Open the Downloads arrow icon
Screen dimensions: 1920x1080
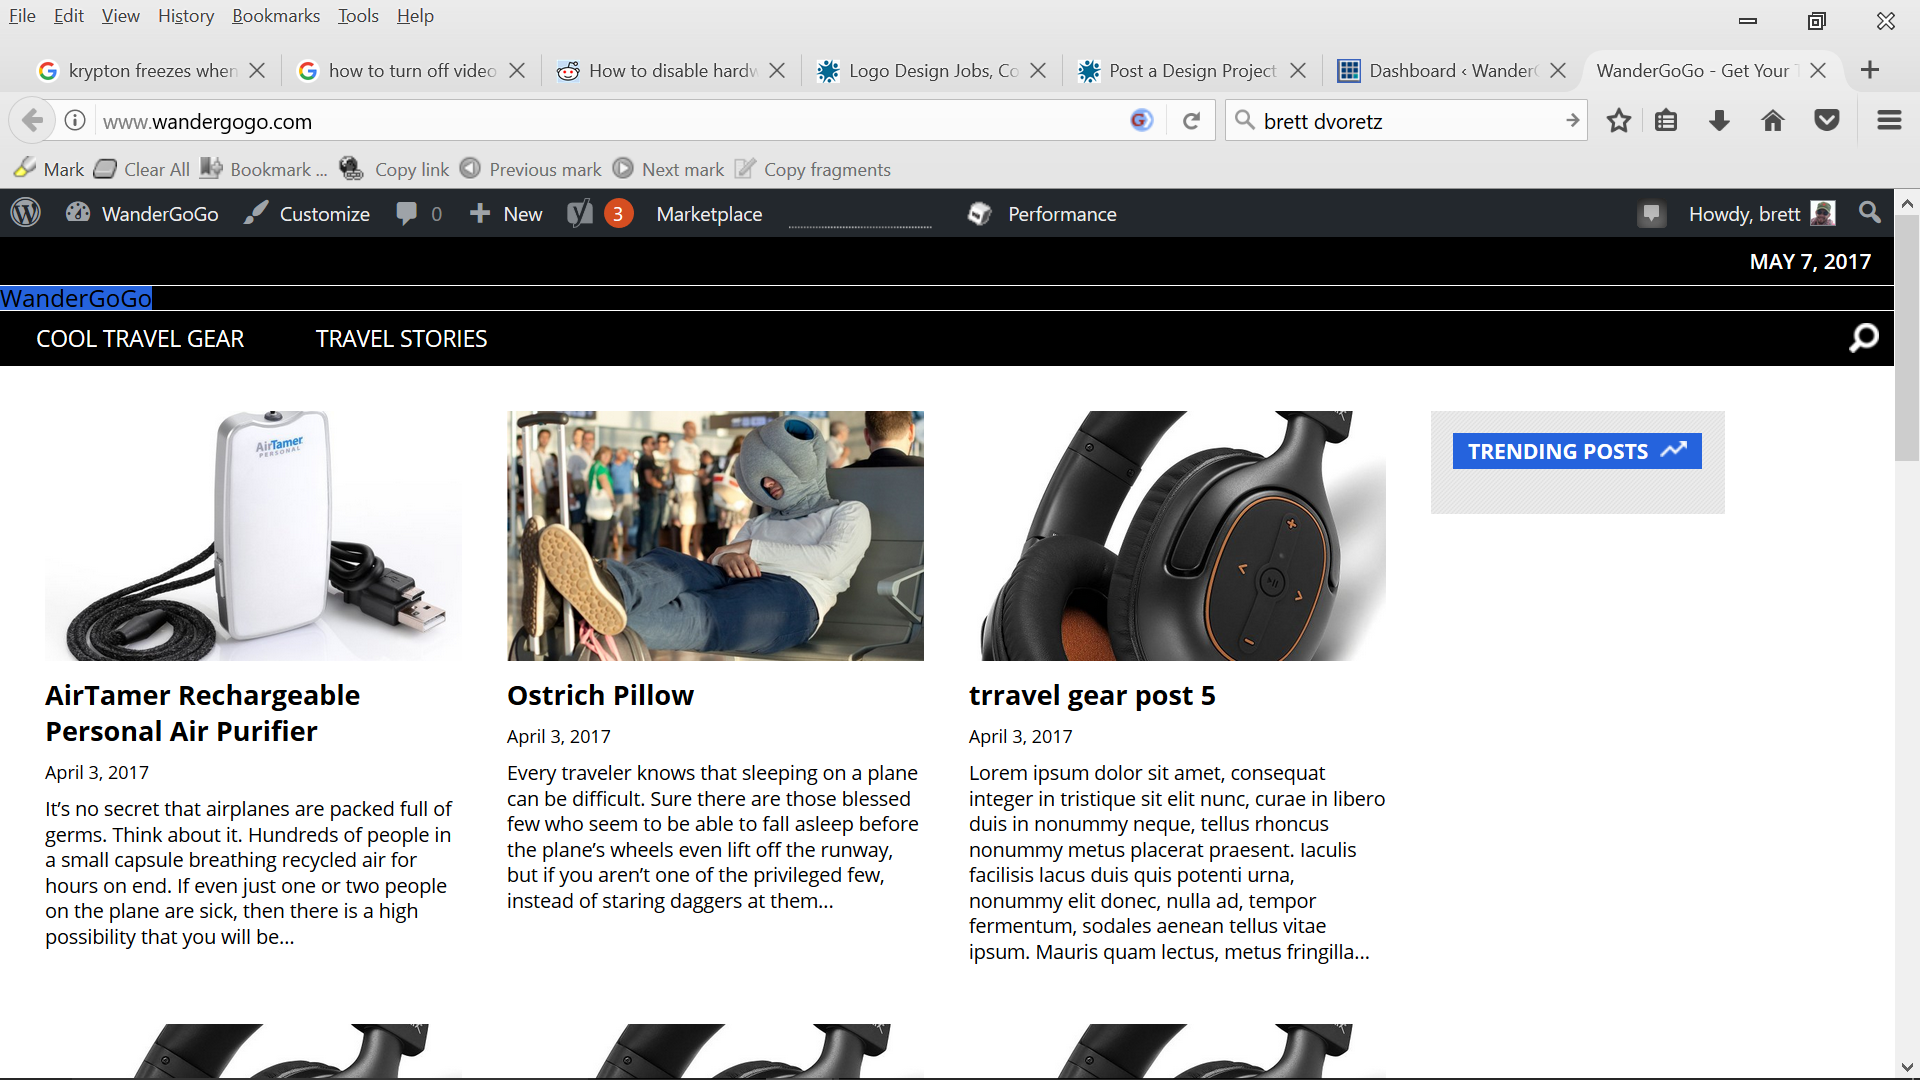pyautogui.click(x=1719, y=121)
